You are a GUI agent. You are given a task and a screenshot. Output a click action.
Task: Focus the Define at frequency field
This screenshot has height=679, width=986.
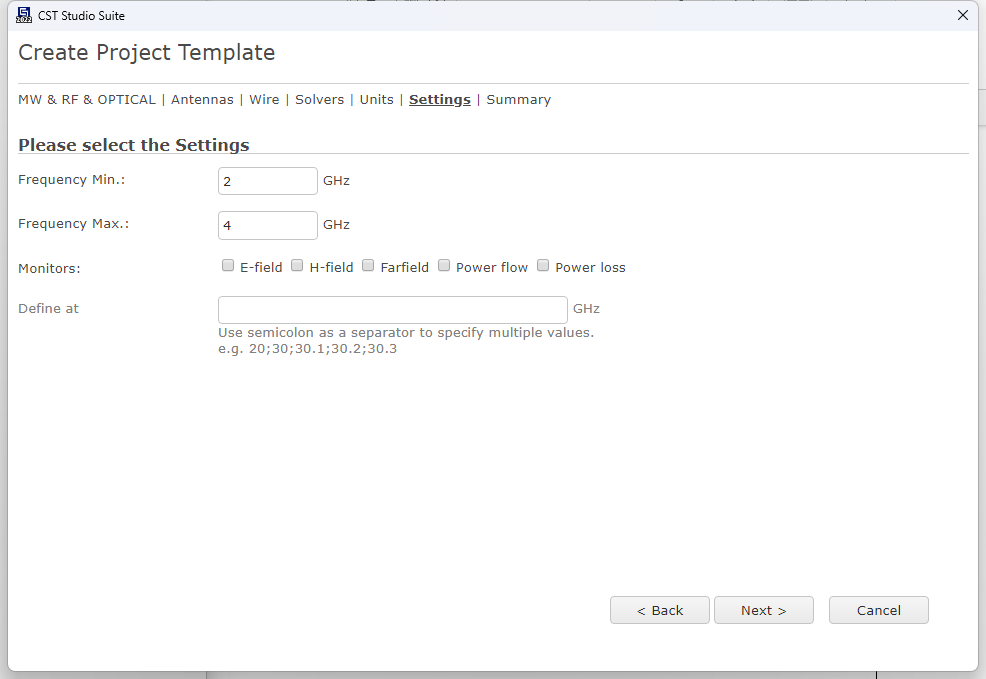[393, 310]
